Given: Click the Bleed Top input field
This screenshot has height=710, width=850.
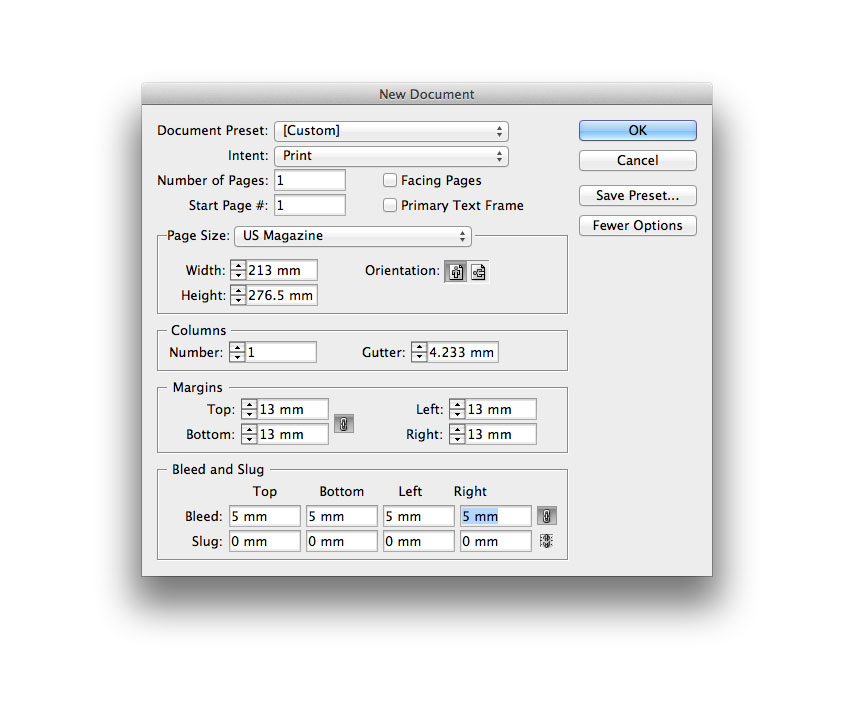Looking at the screenshot, I should tap(264, 516).
